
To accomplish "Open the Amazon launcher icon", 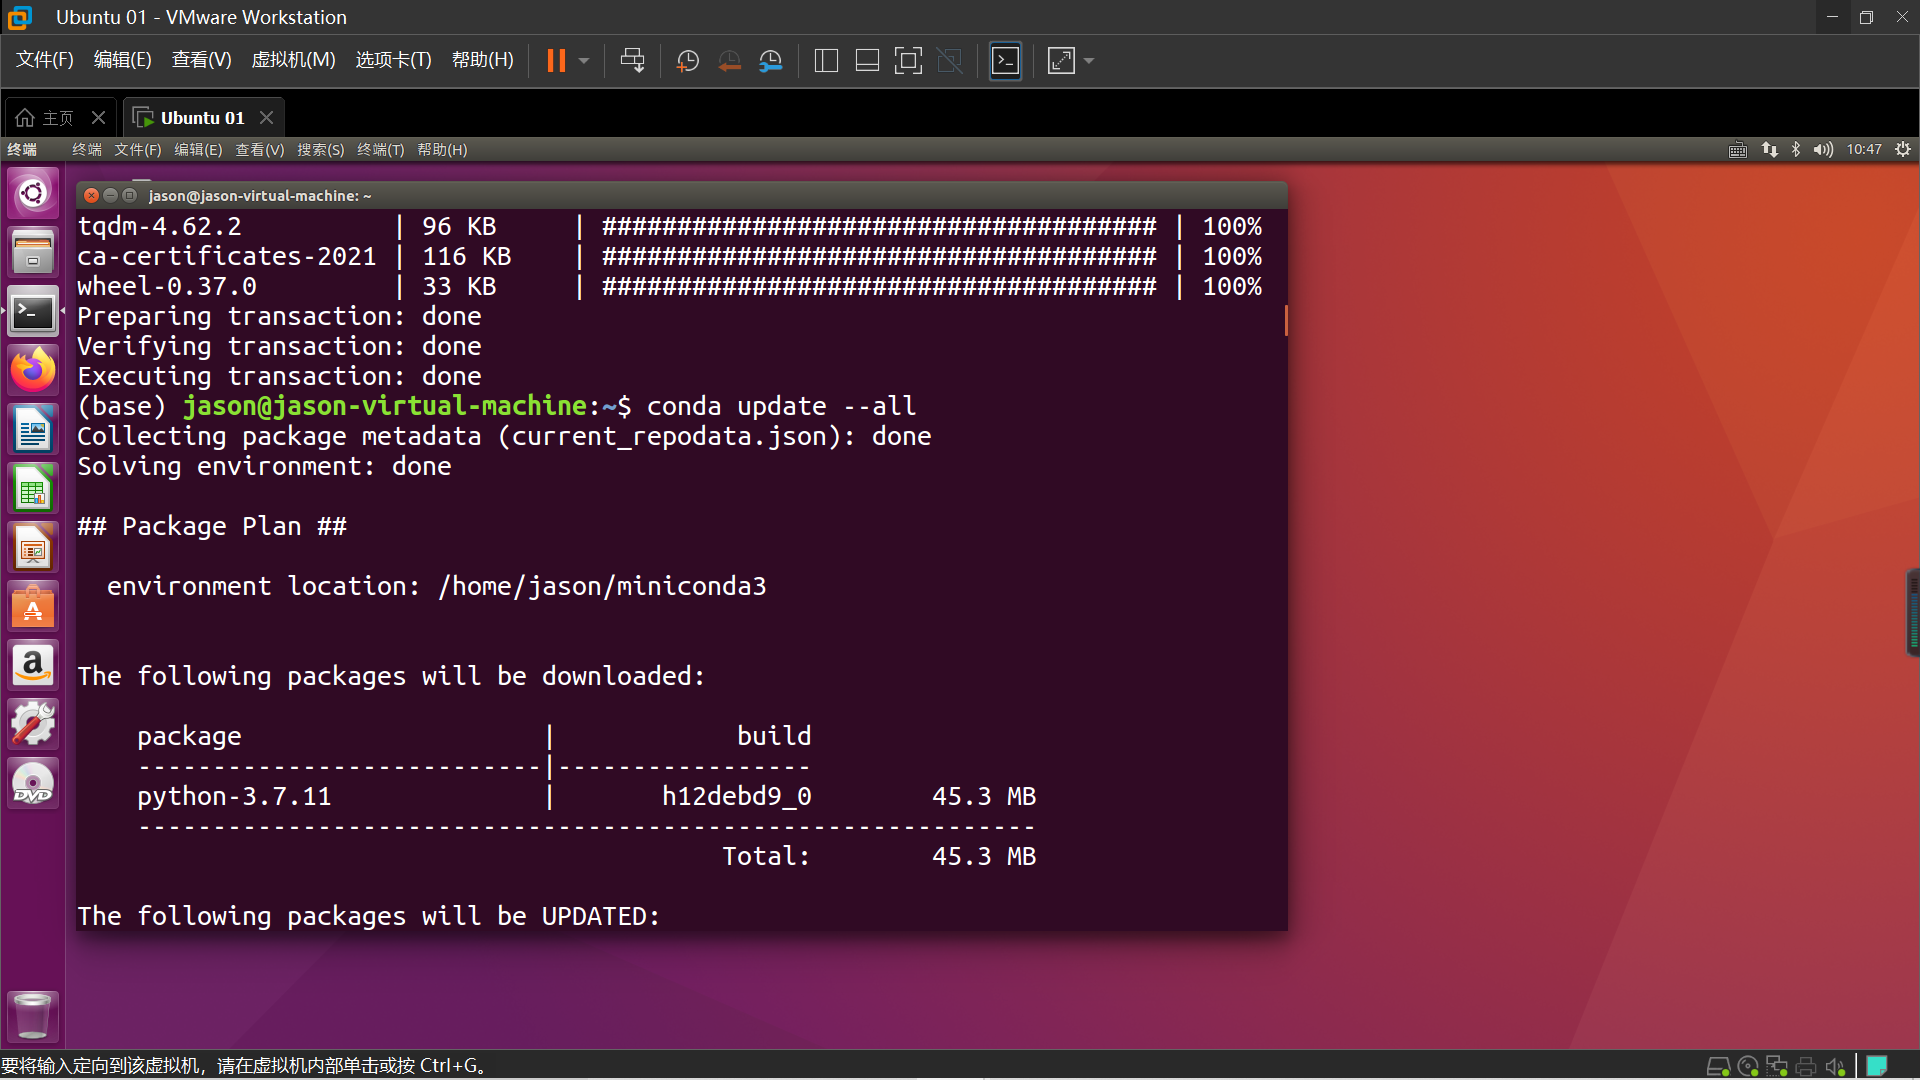I will [33, 666].
